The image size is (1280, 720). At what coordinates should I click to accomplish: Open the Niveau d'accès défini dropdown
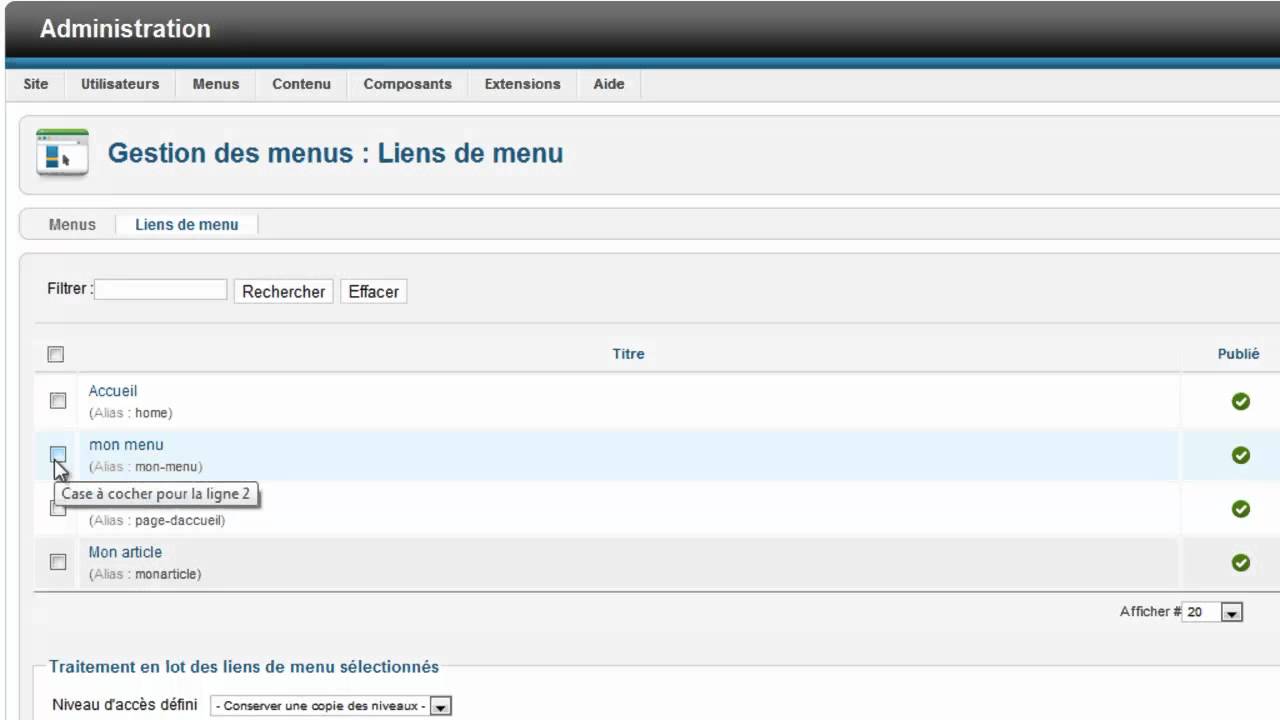tap(331, 706)
